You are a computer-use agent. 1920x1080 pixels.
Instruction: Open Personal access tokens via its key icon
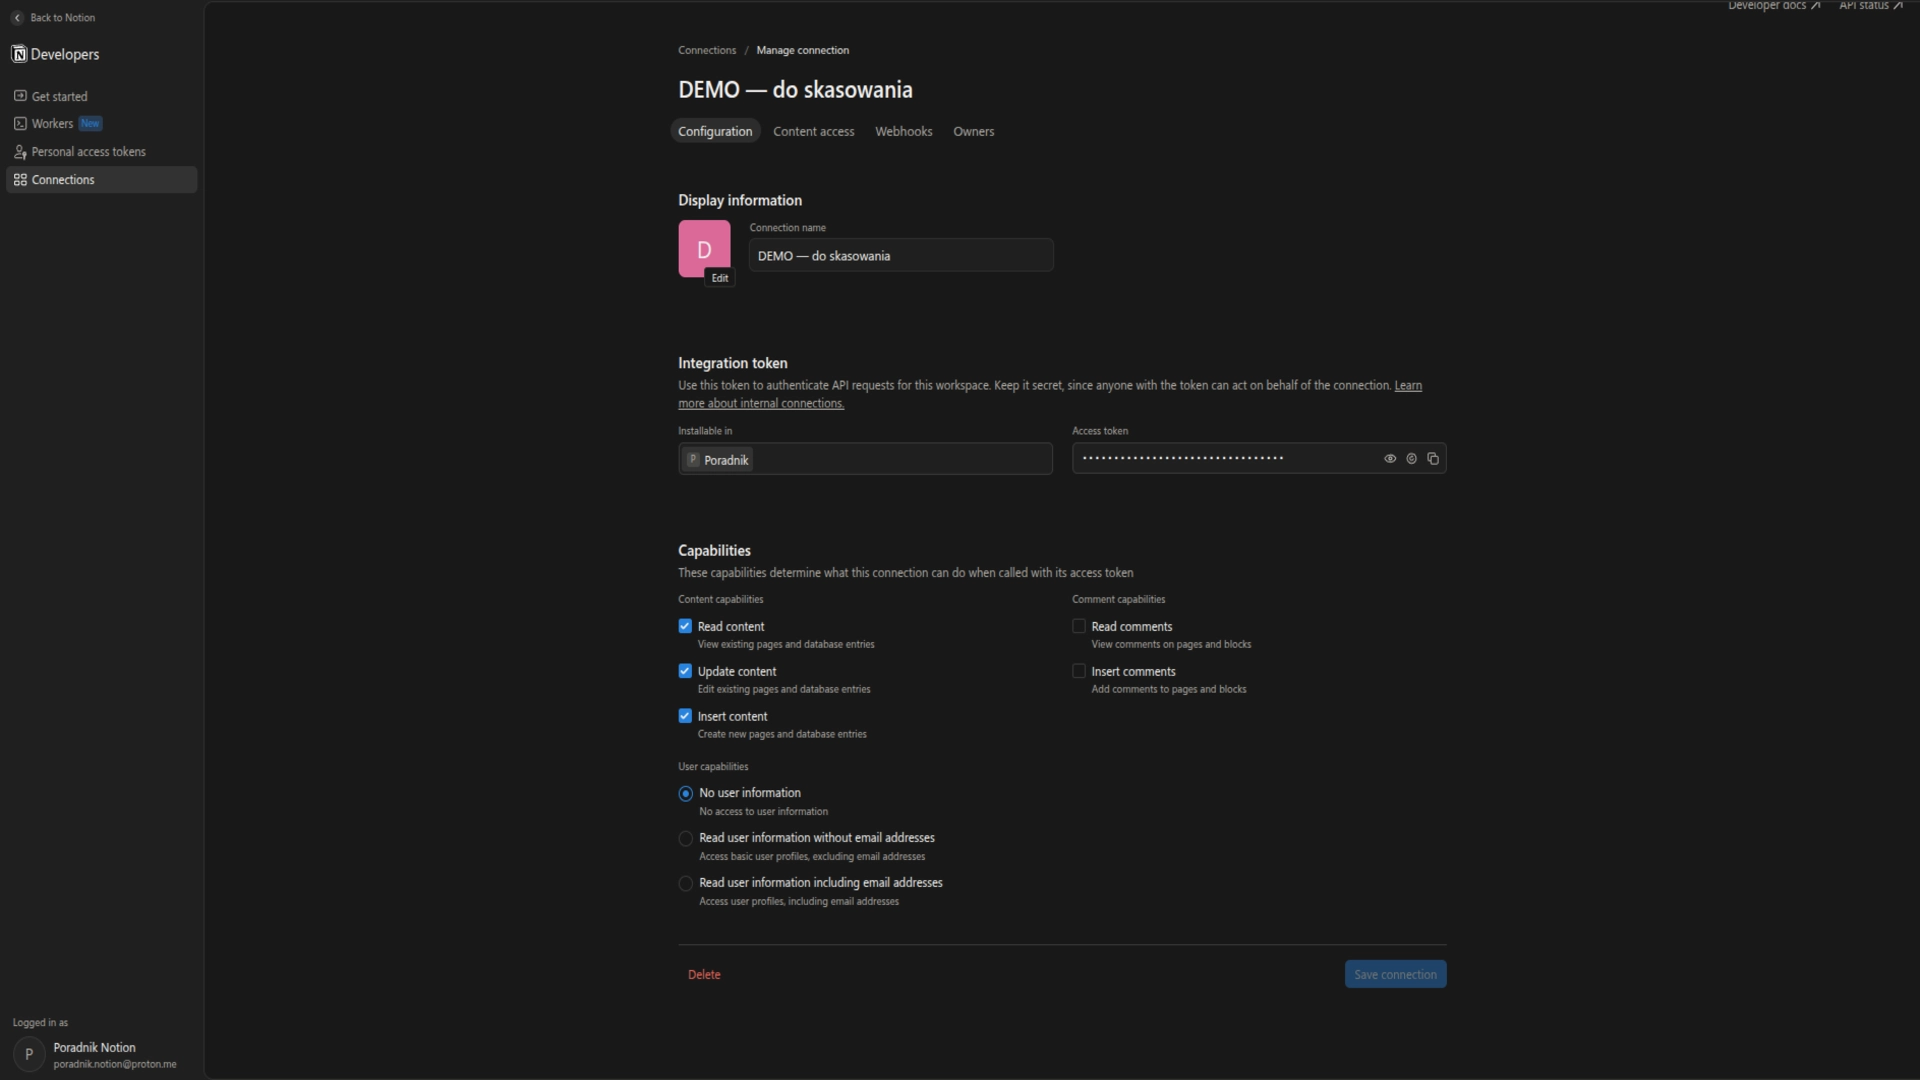point(20,152)
